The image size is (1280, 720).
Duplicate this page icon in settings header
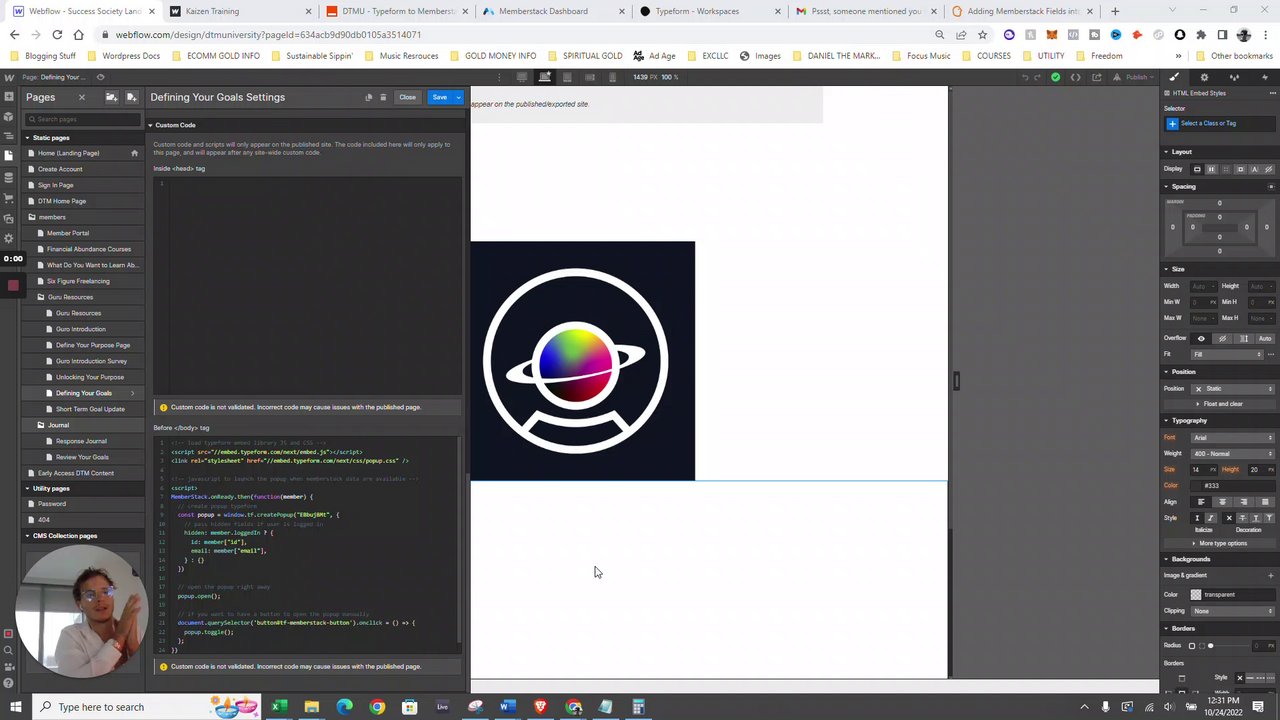[368, 97]
